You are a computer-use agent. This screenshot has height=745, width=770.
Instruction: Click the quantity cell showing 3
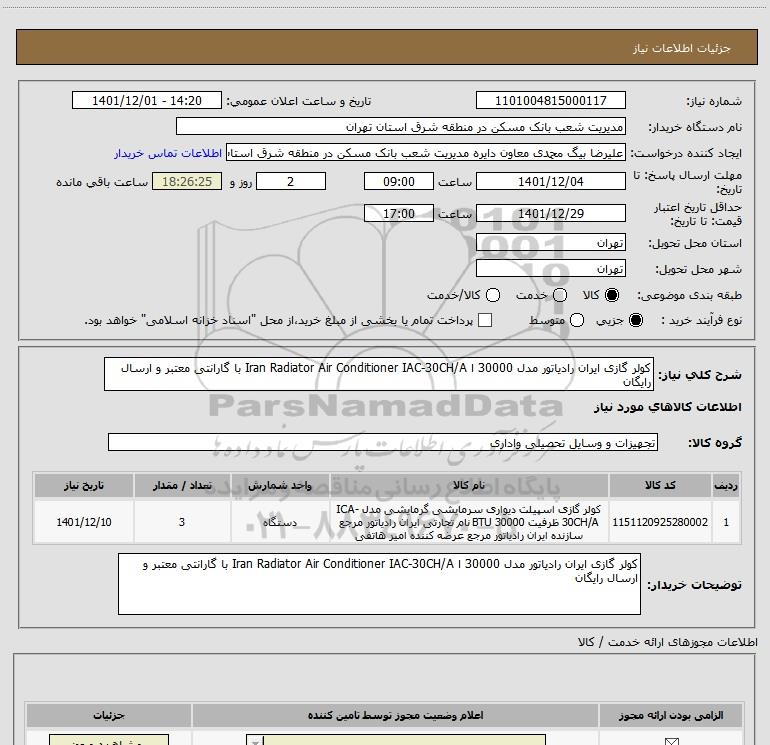click(x=182, y=522)
